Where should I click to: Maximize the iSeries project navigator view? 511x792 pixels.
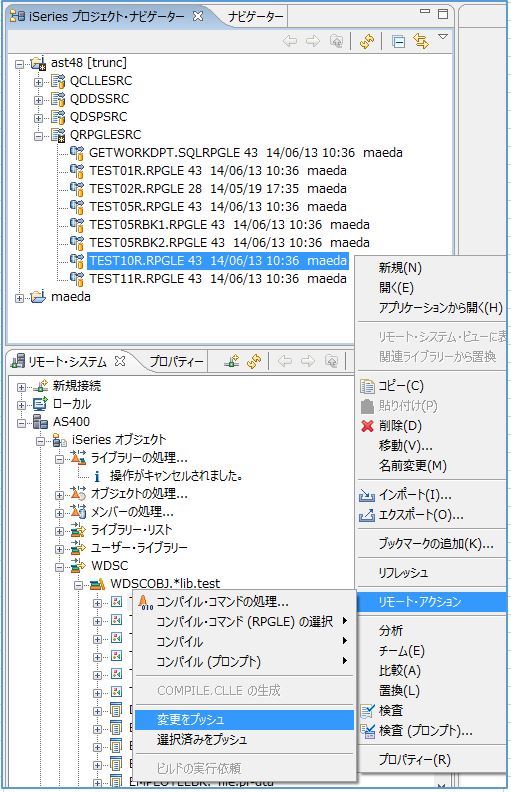(443, 14)
